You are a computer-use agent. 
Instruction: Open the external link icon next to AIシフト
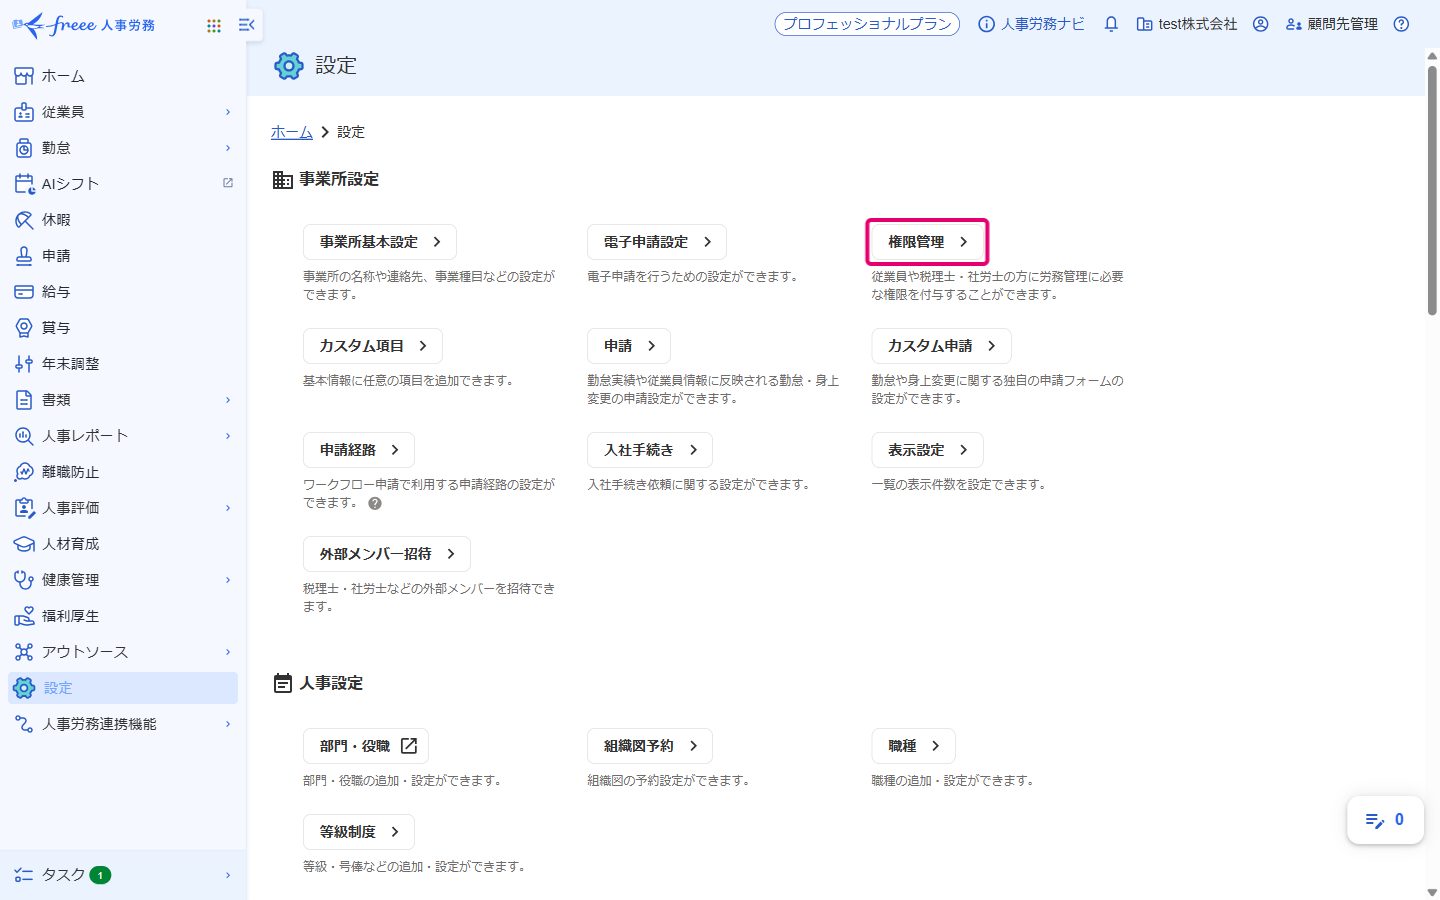(x=228, y=183)
